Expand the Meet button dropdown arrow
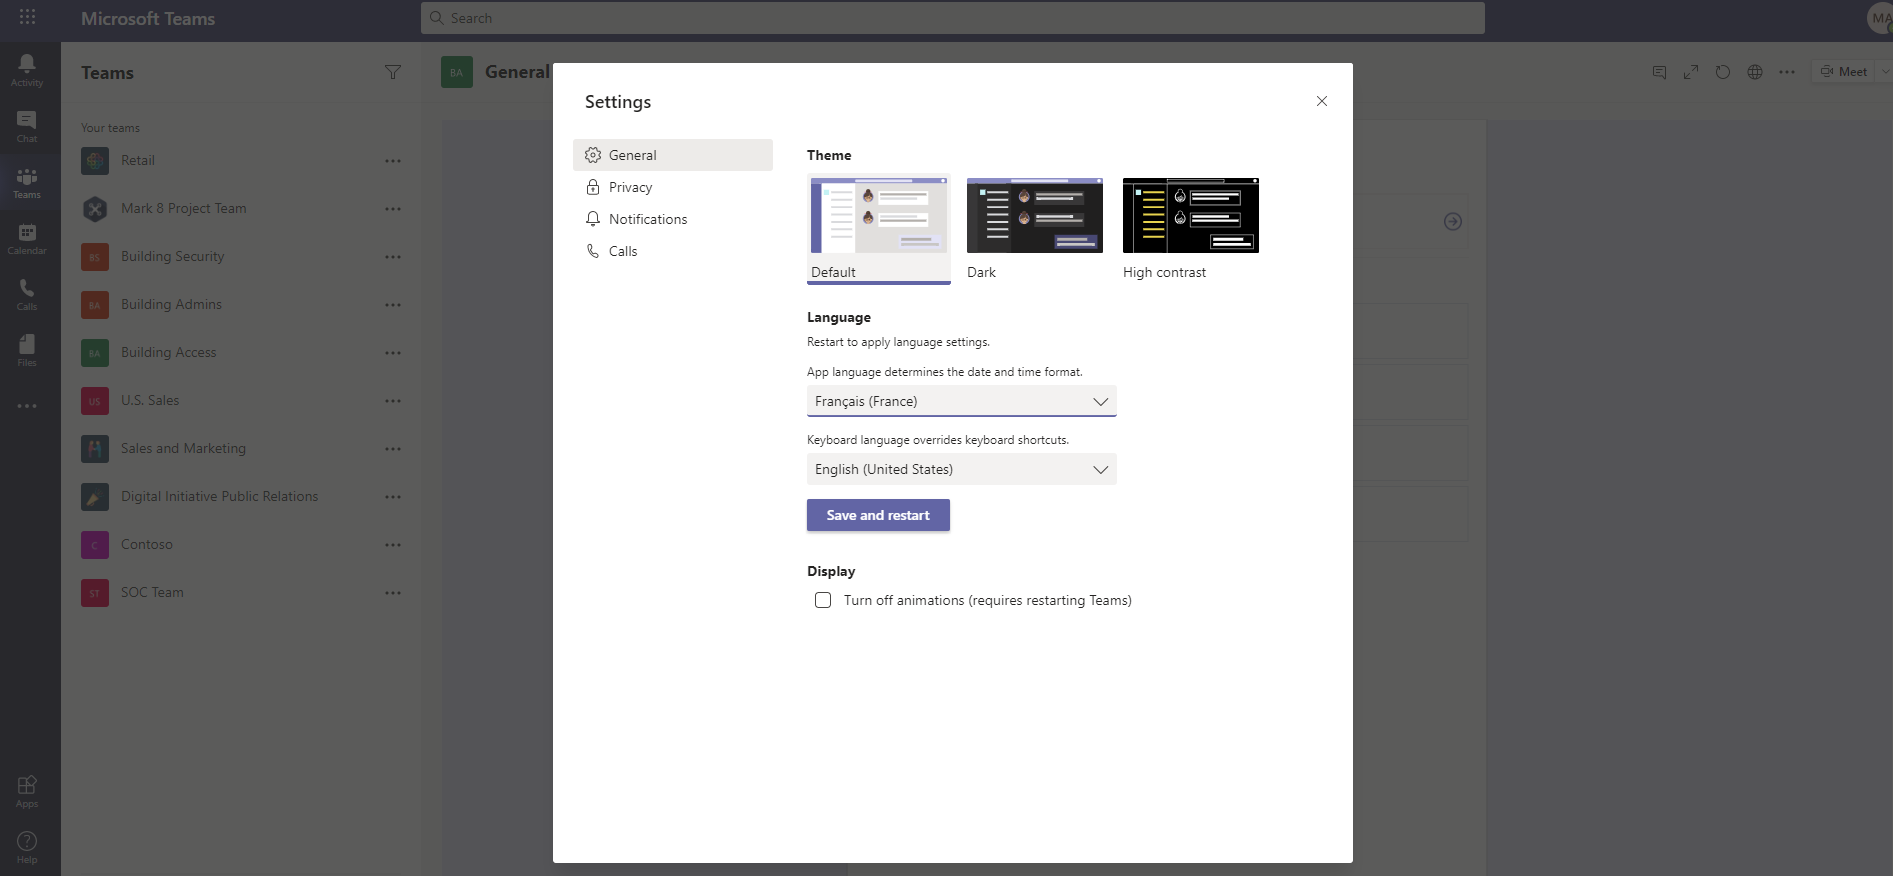This screenshot has width=1893, height=876. coord(1885,72)
